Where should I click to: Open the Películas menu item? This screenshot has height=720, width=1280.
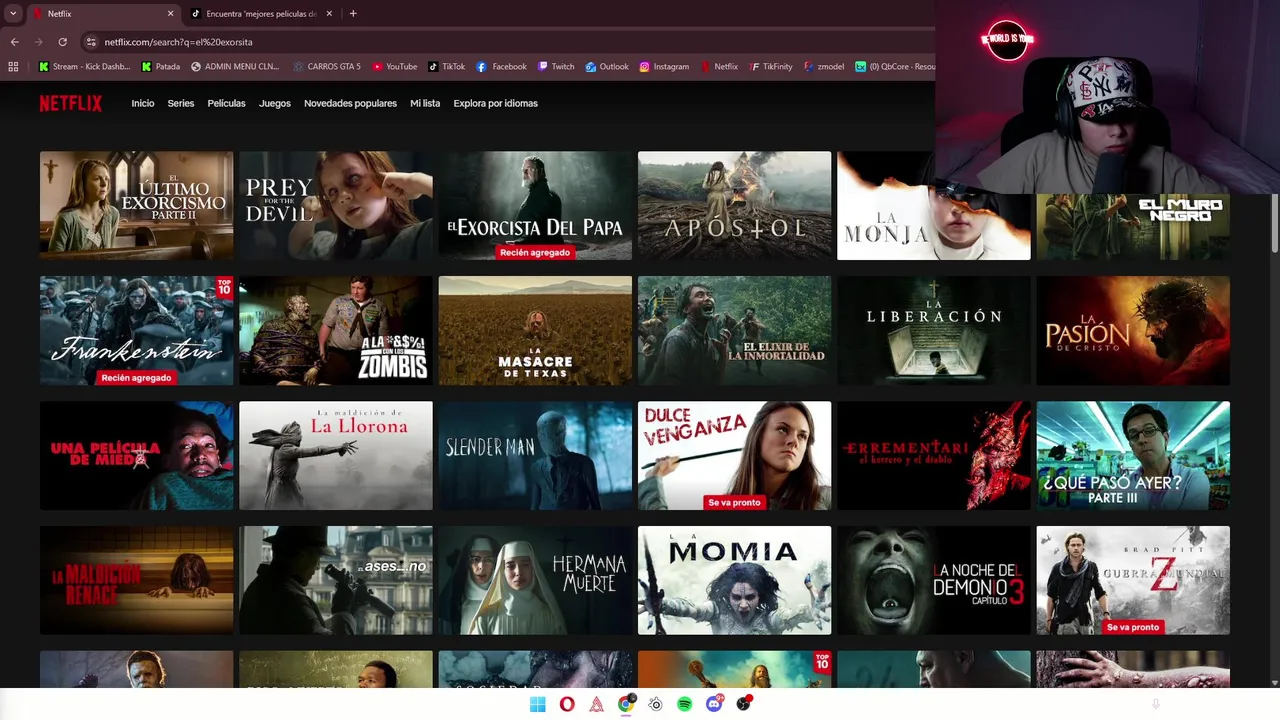click(226, 103)
